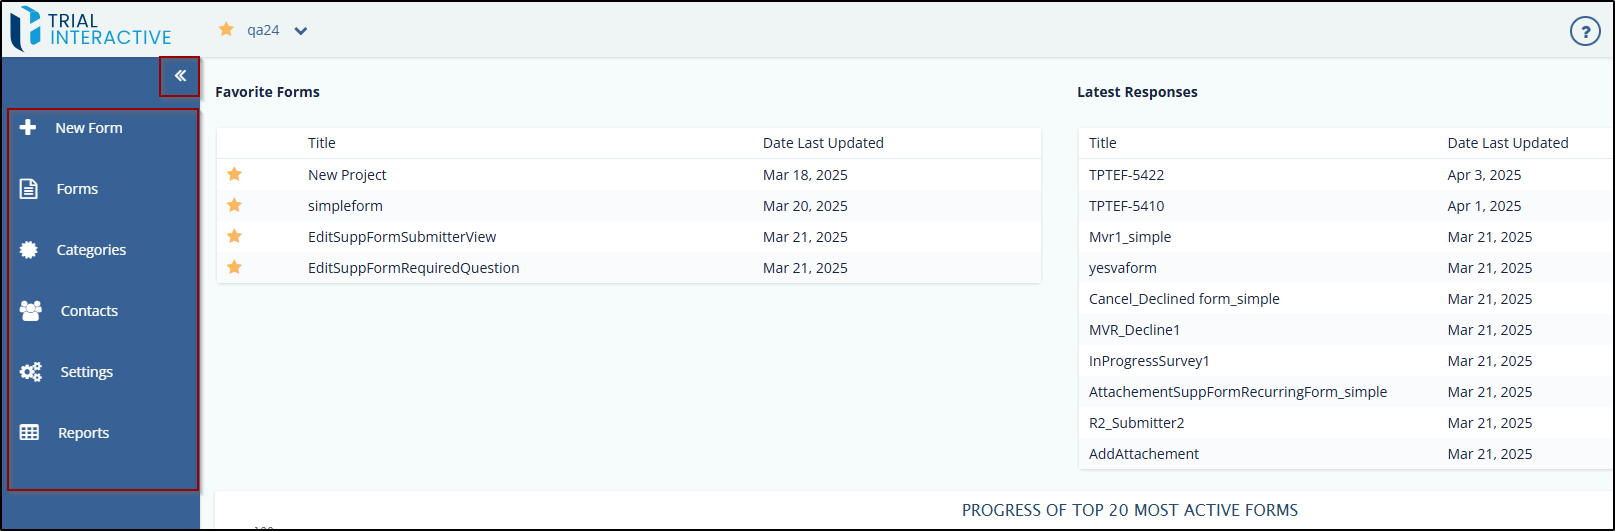The height and width of the screenshot is (531, 1615).
Task: Click the Title column header in Latest Responses
Action: tap(1103, 143)
